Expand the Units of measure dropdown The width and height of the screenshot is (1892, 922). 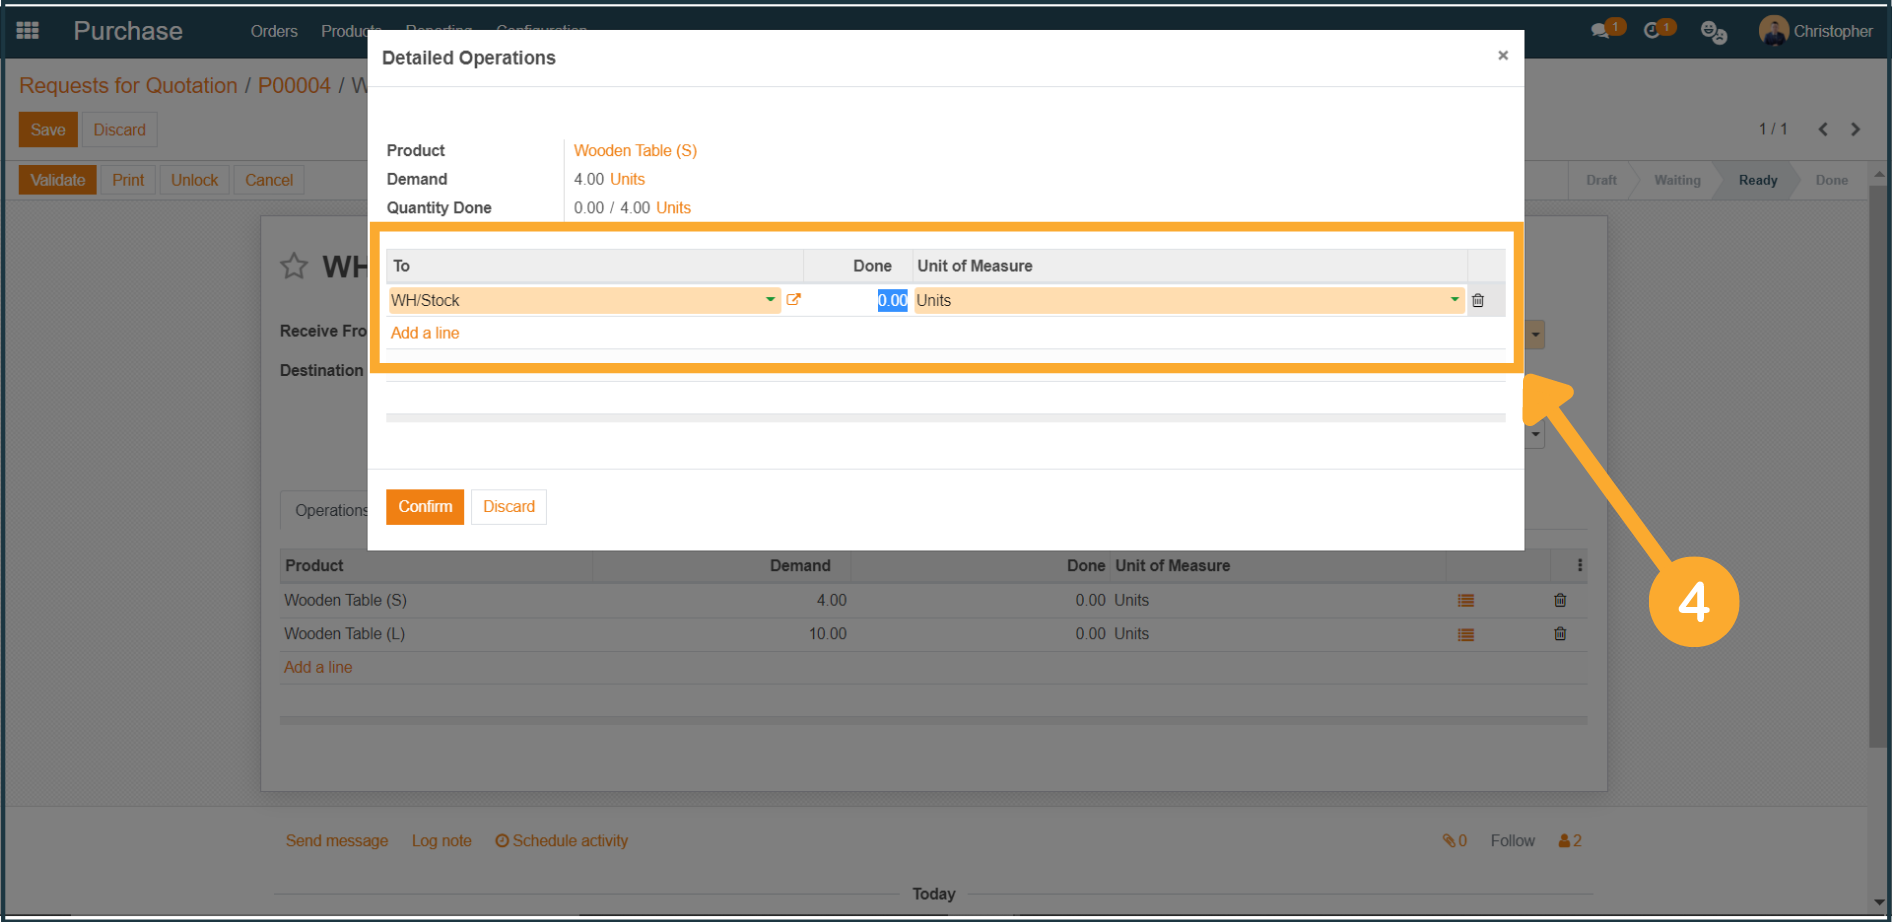1454,300
